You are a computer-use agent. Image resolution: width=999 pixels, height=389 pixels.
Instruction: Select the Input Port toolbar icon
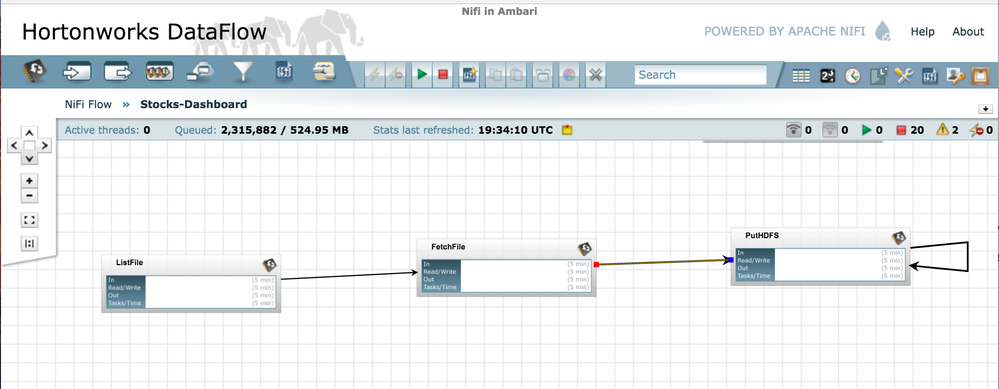pos(76,73)
